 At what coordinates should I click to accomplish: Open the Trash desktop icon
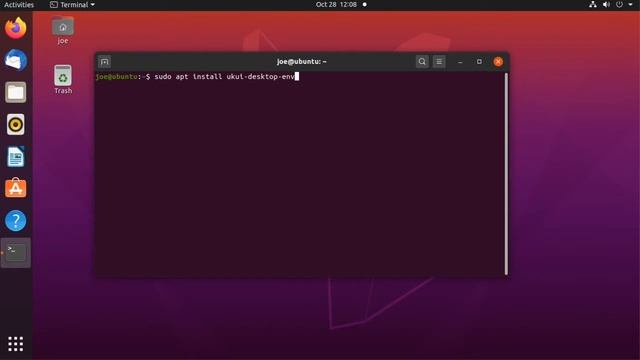pyautogui.click(x=63, y=80)
